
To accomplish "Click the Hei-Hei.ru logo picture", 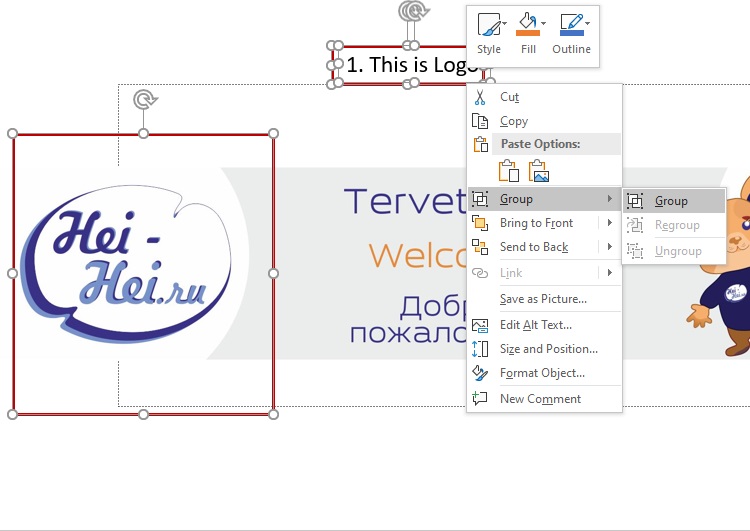I will pos(127,264).
